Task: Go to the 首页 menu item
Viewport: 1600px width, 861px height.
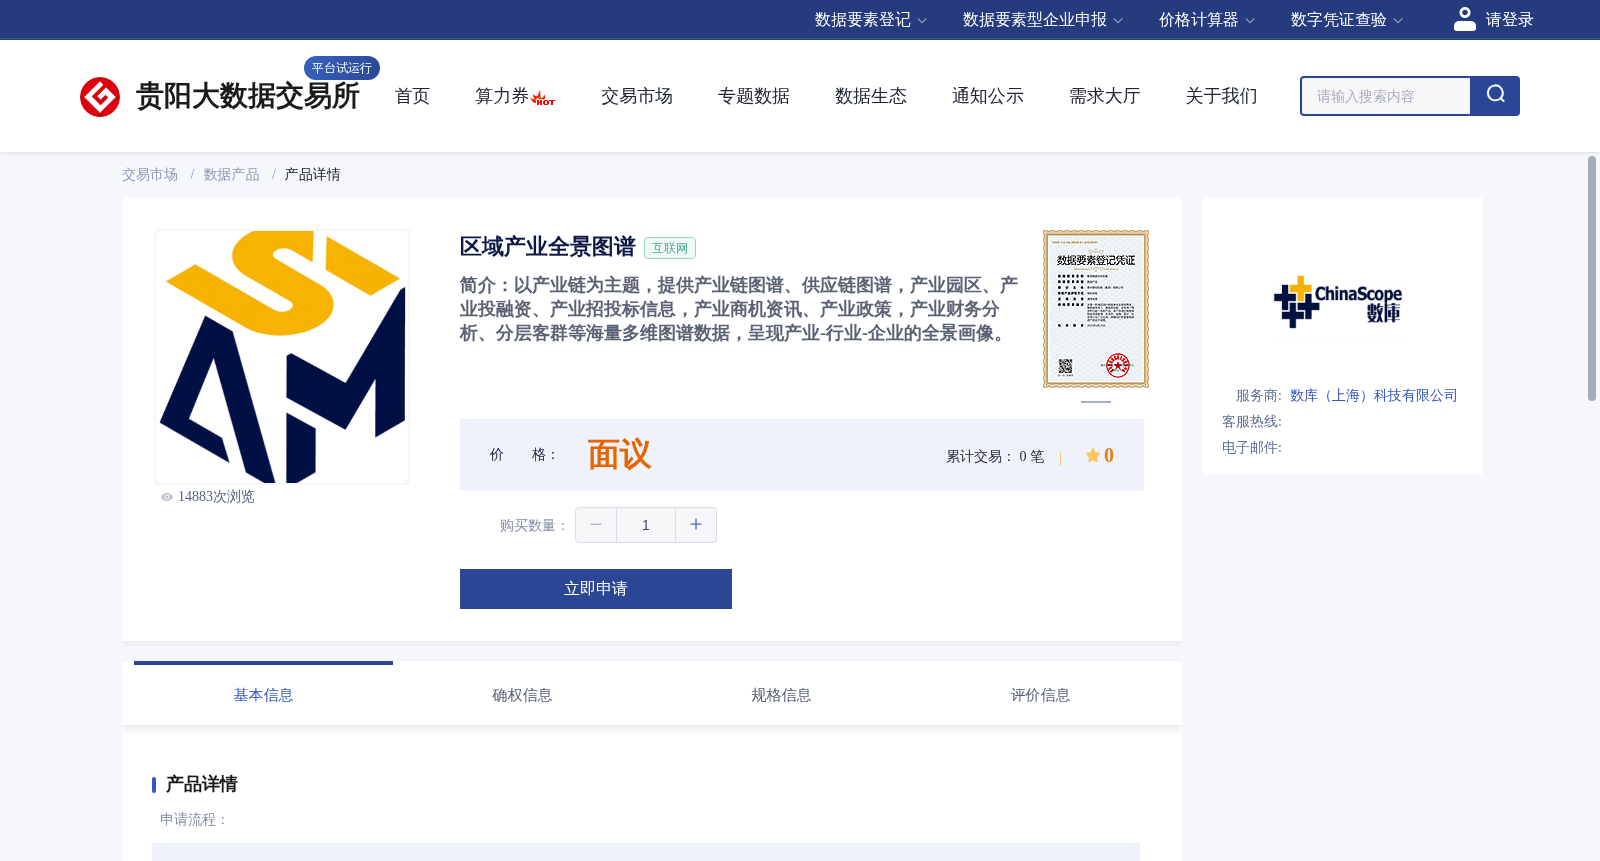Action: coord(412,96)
